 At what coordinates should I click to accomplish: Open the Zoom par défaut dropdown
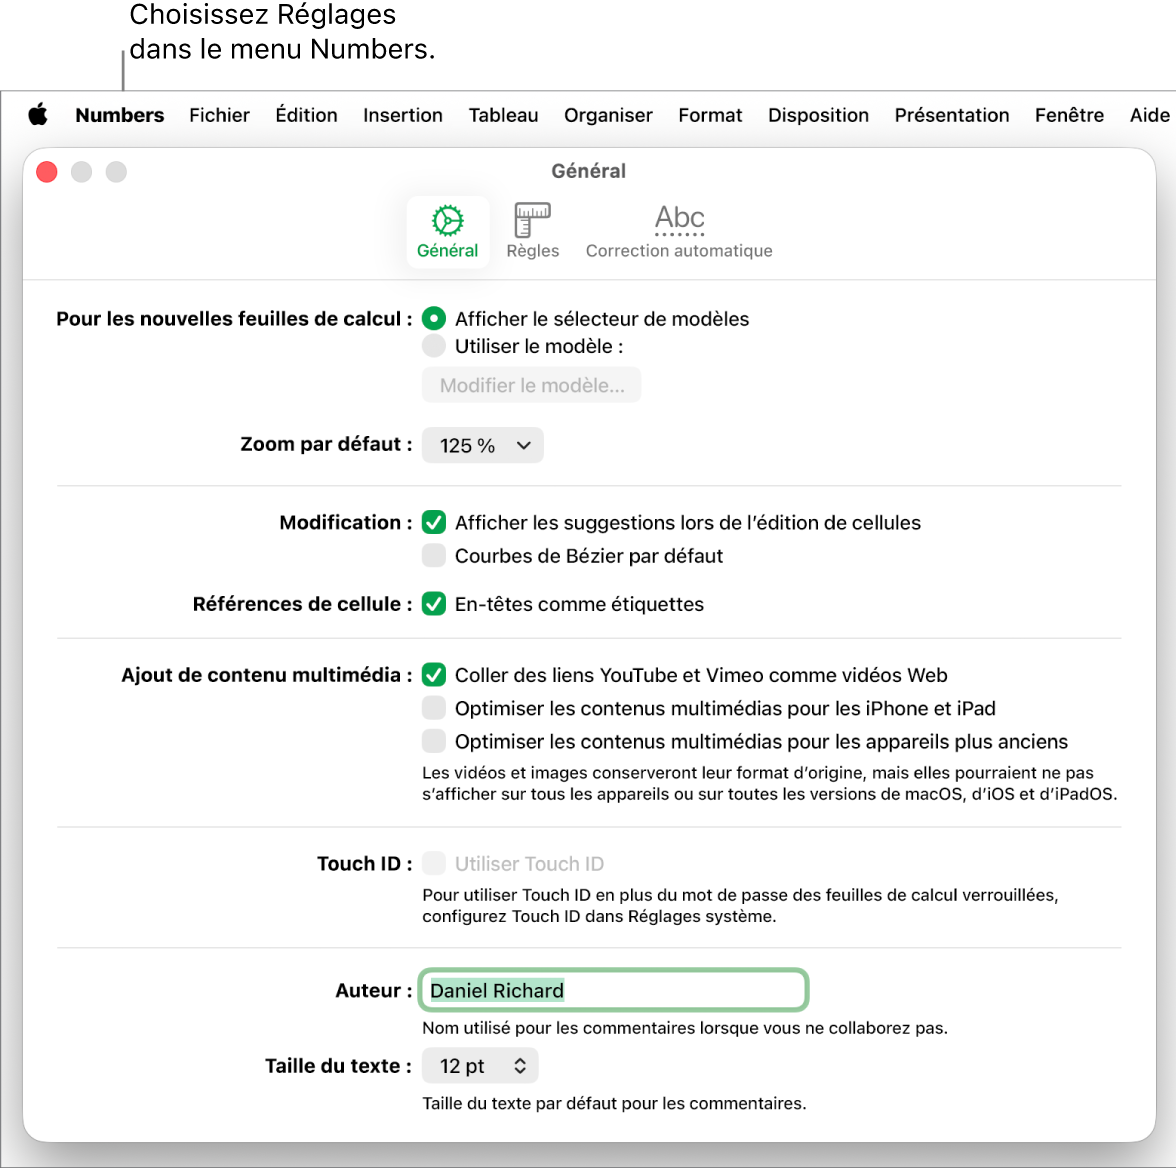point(482,446)
